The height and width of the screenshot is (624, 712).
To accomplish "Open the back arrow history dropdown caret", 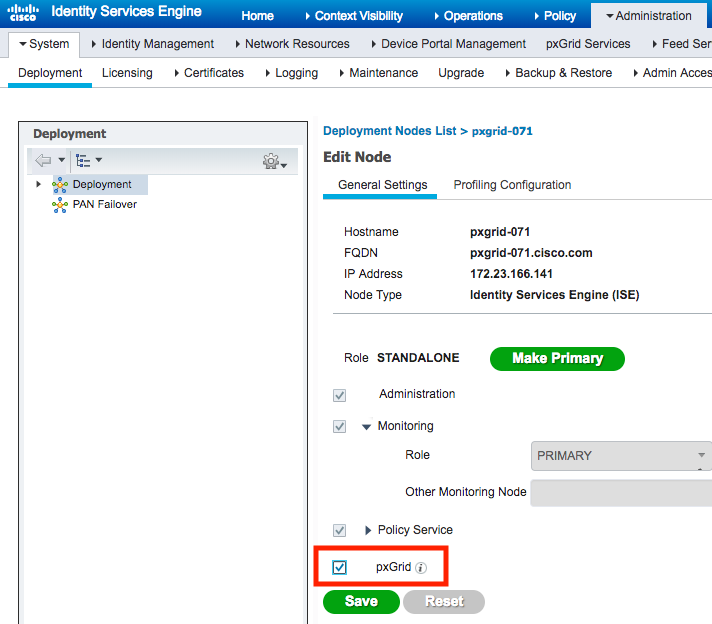I will click(x=61, y=160).
